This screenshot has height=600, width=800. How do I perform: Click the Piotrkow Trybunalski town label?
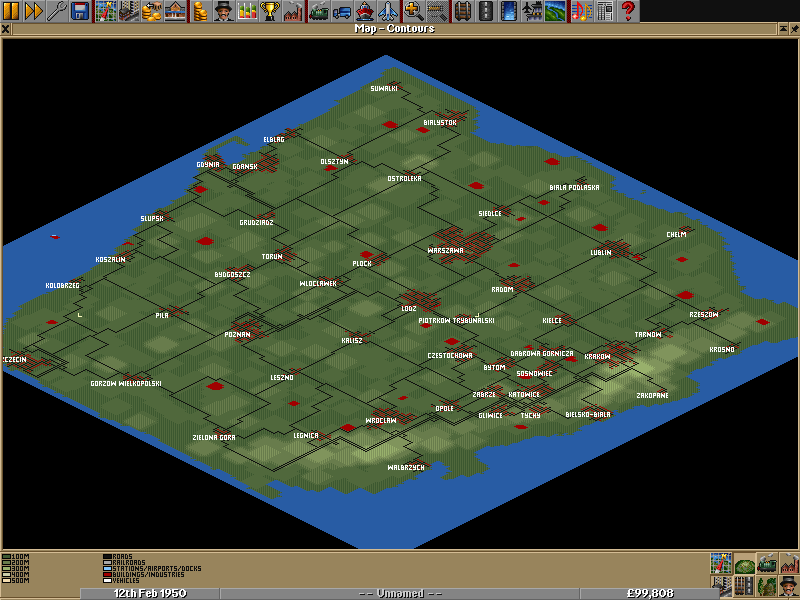click(456, 321)
